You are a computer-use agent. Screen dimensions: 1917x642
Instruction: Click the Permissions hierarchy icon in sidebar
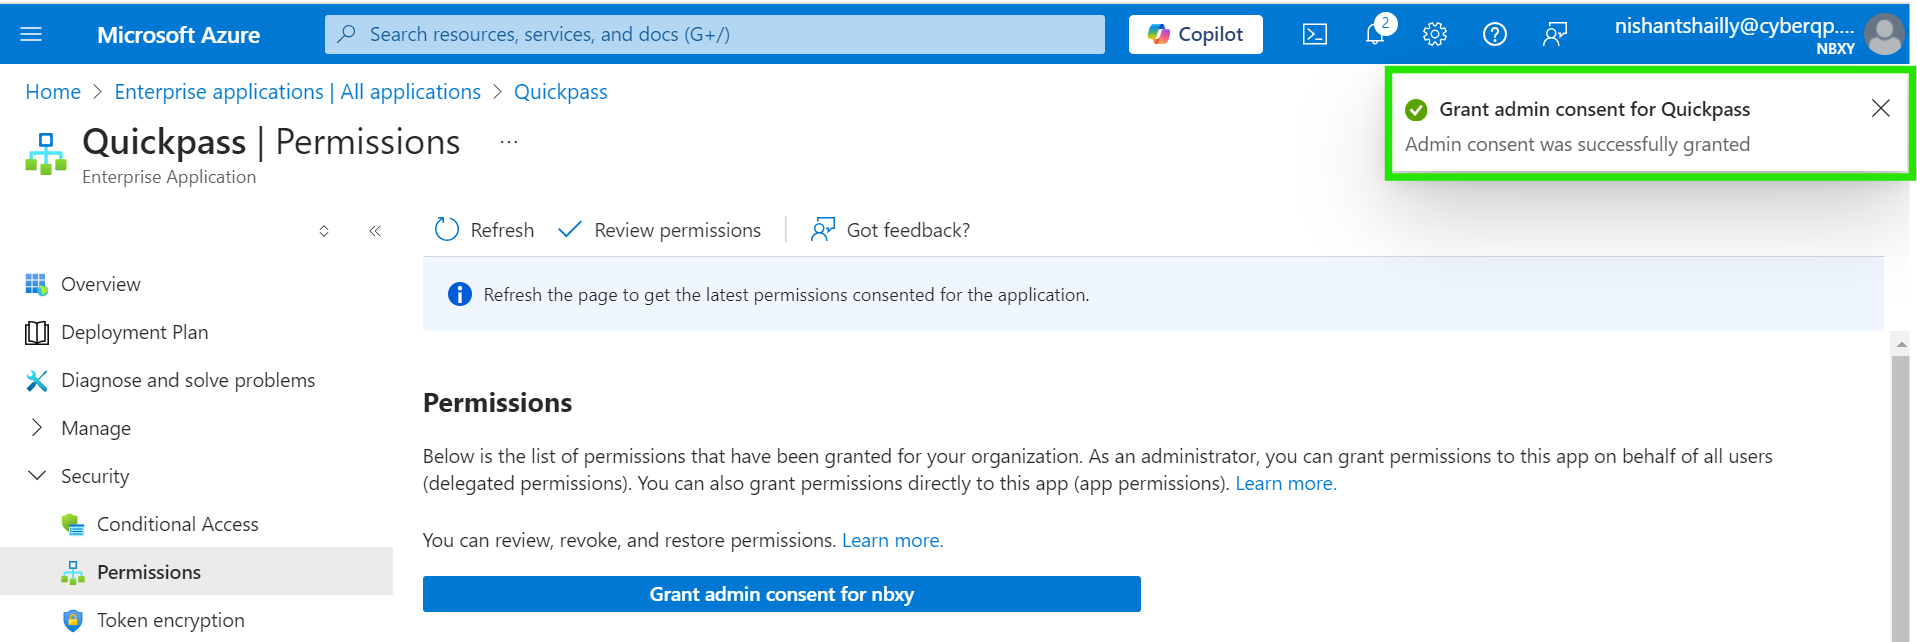point(73,572)
